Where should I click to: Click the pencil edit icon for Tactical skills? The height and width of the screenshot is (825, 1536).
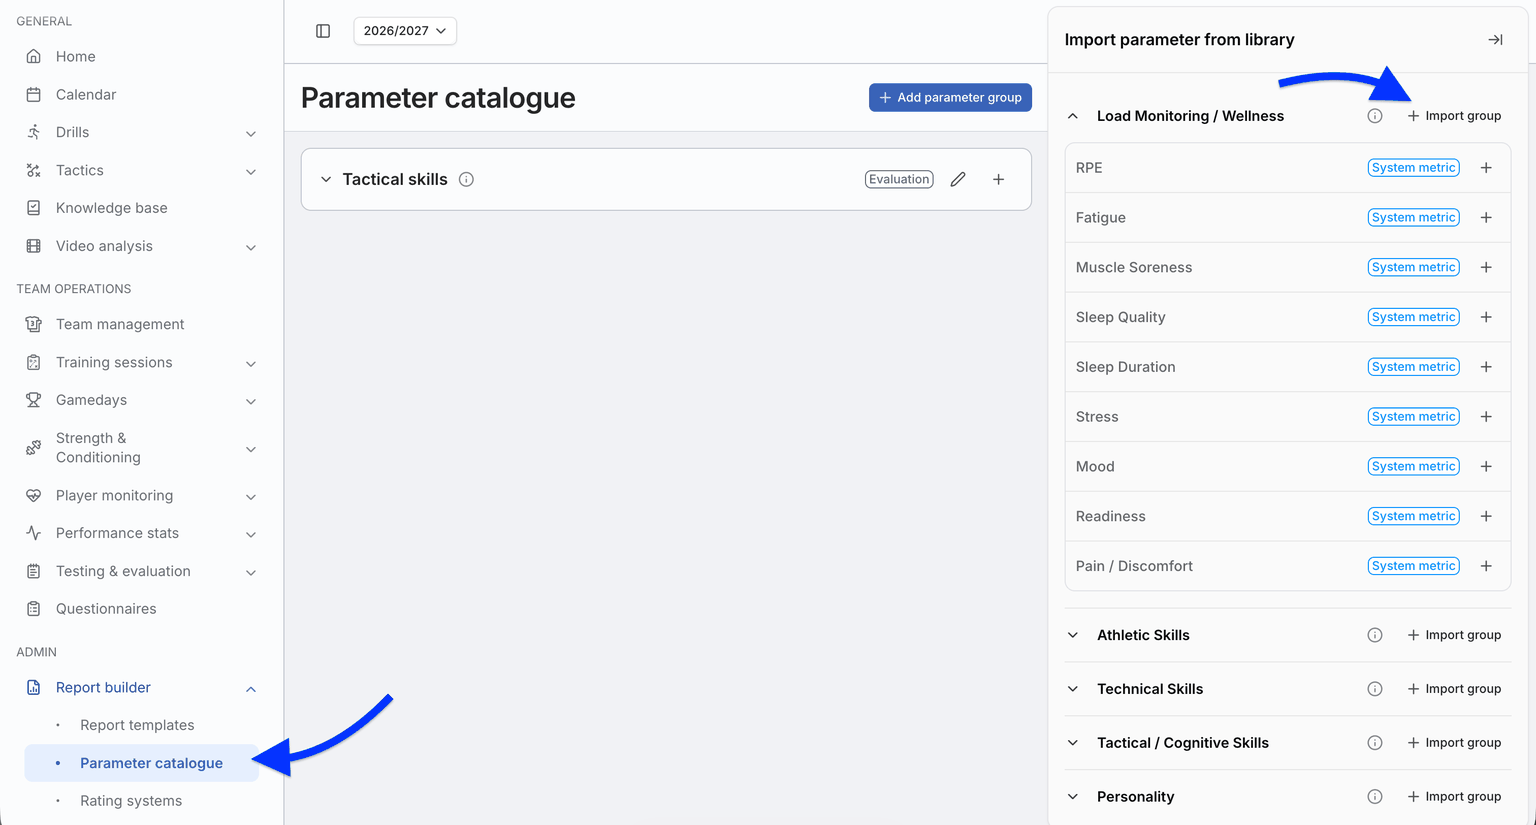[958, 180]
